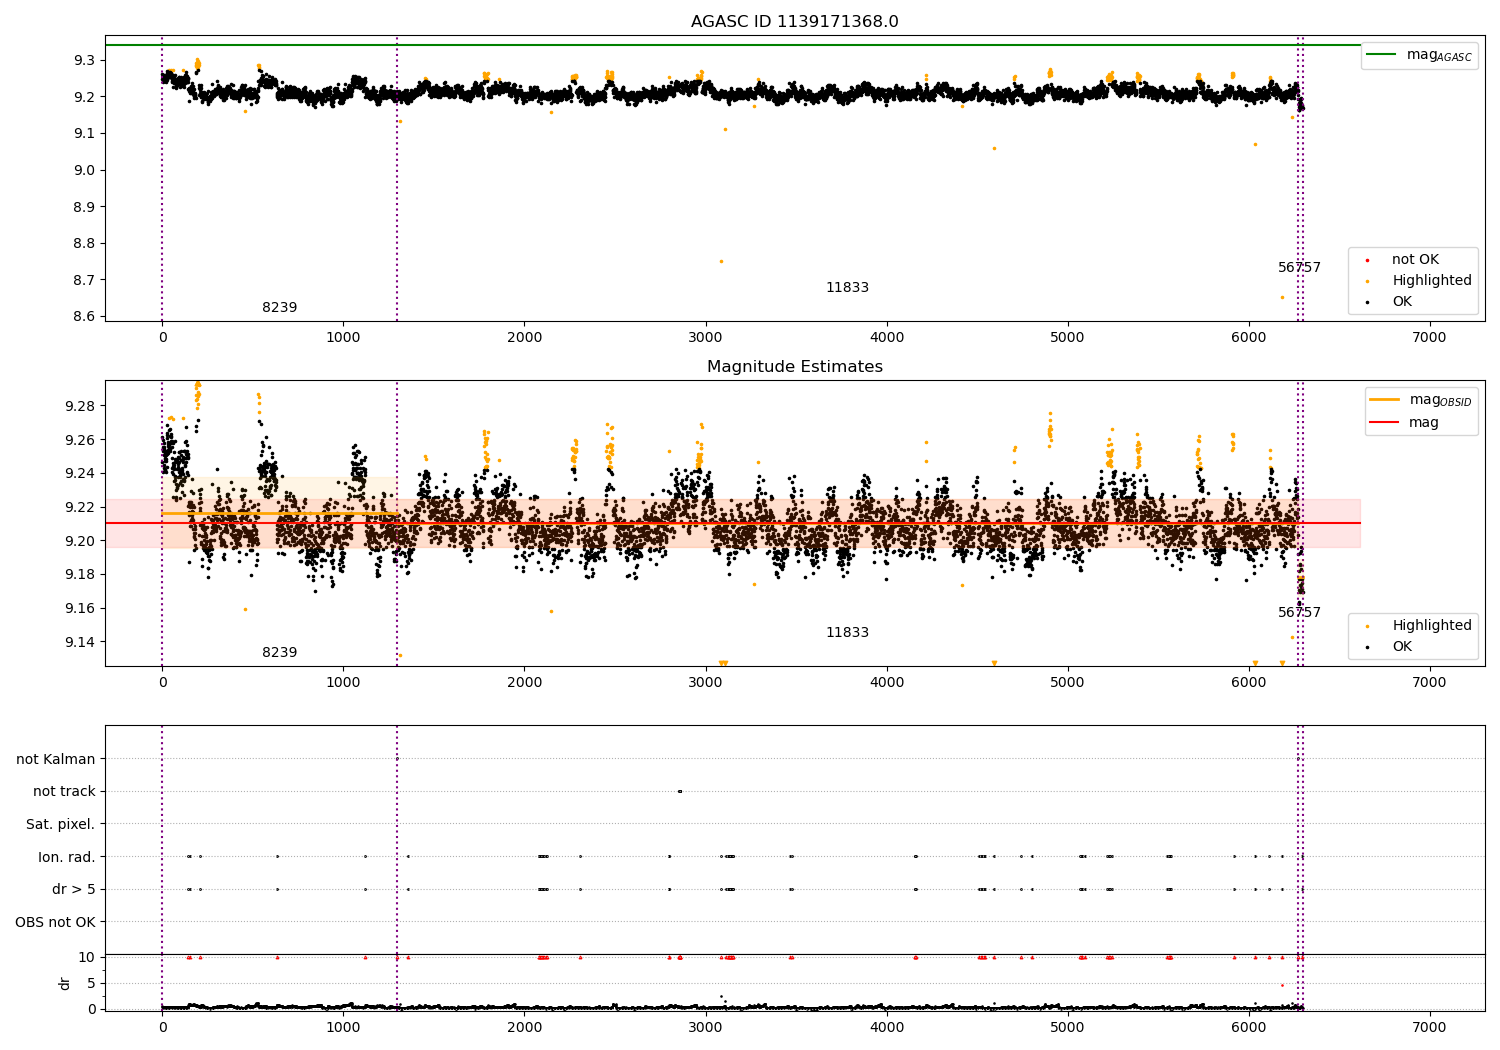Click the '1000' x-tick under the middle plot

(x=343, y=682)
